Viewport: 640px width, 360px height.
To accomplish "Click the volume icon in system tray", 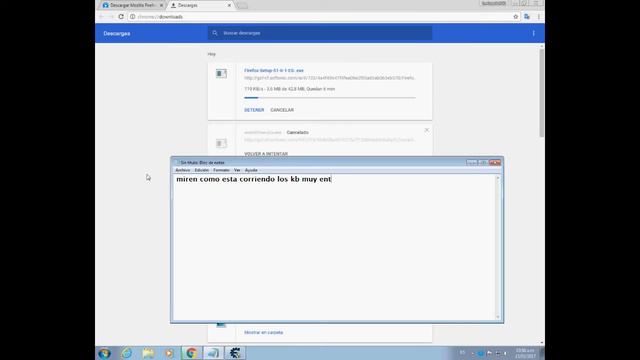I will point(505,353).
